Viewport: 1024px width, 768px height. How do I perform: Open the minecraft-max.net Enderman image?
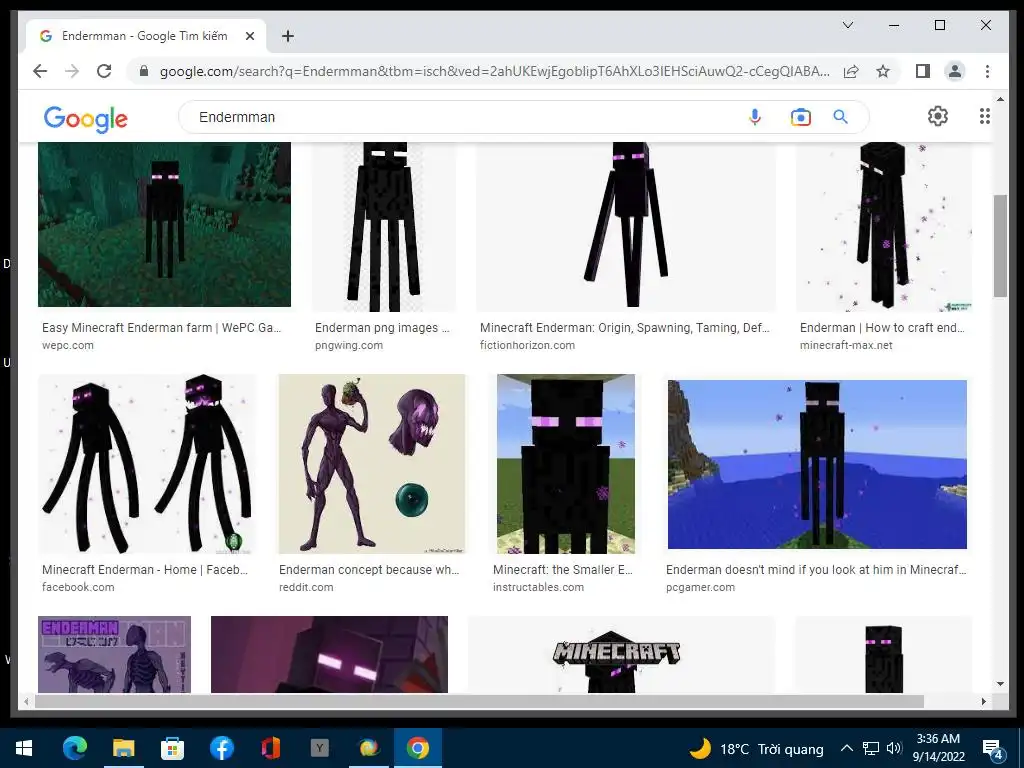tap(884, 227)
